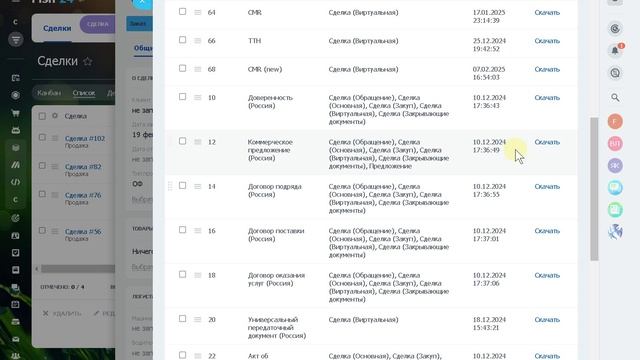Click the double-slash icon in left sidebar

point(16,165)
